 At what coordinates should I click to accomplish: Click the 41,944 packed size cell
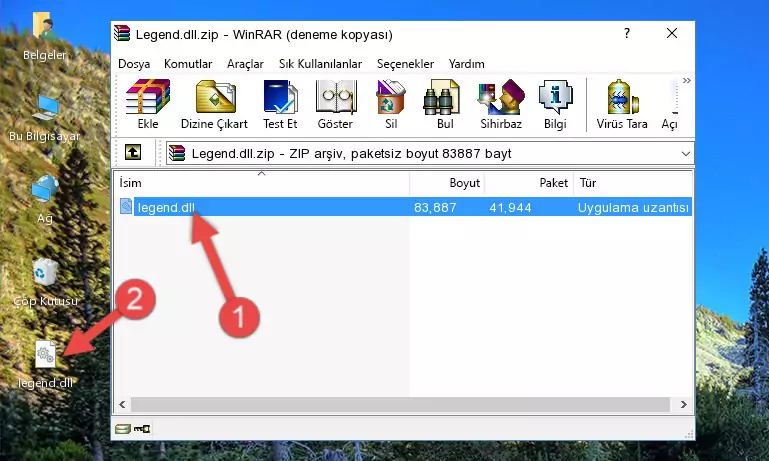coord(510,207)
